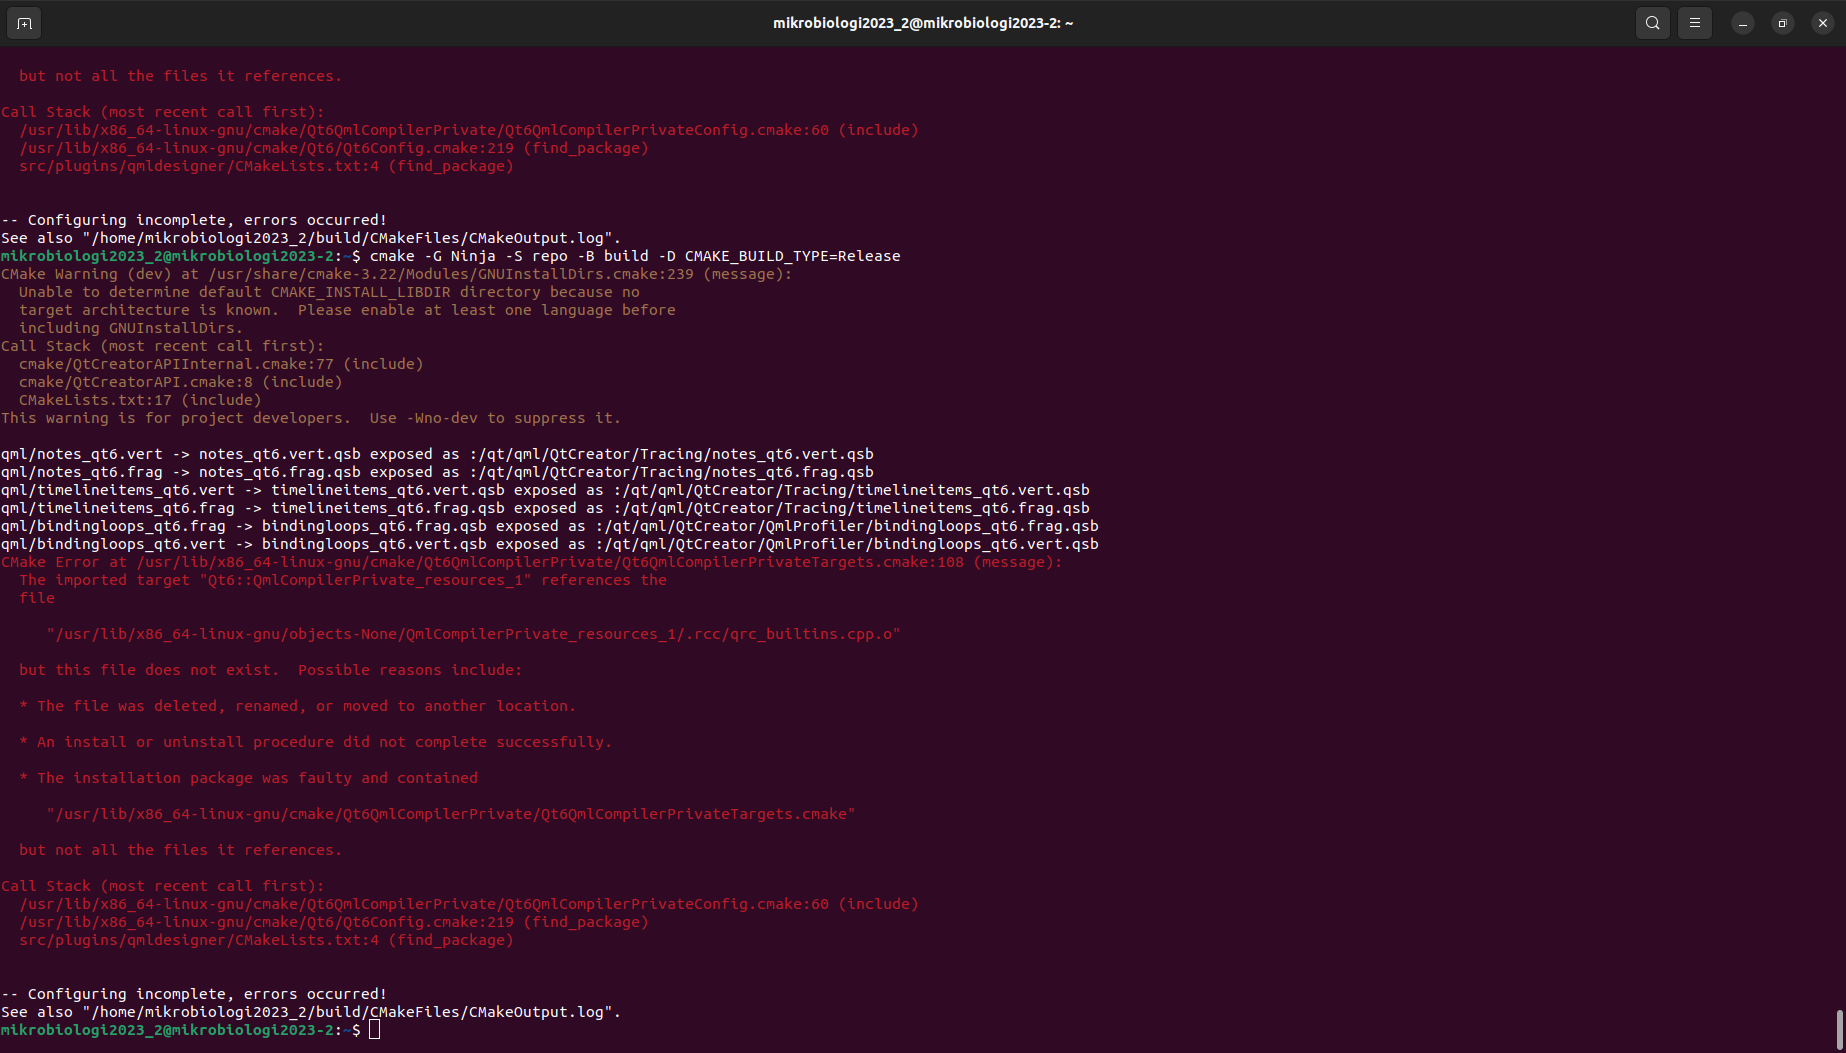Click the QtCreatorAPIInternal.cmake:77 call stack entry
The height and width of the screenshot is (1053, 1846).
[221, 364]
